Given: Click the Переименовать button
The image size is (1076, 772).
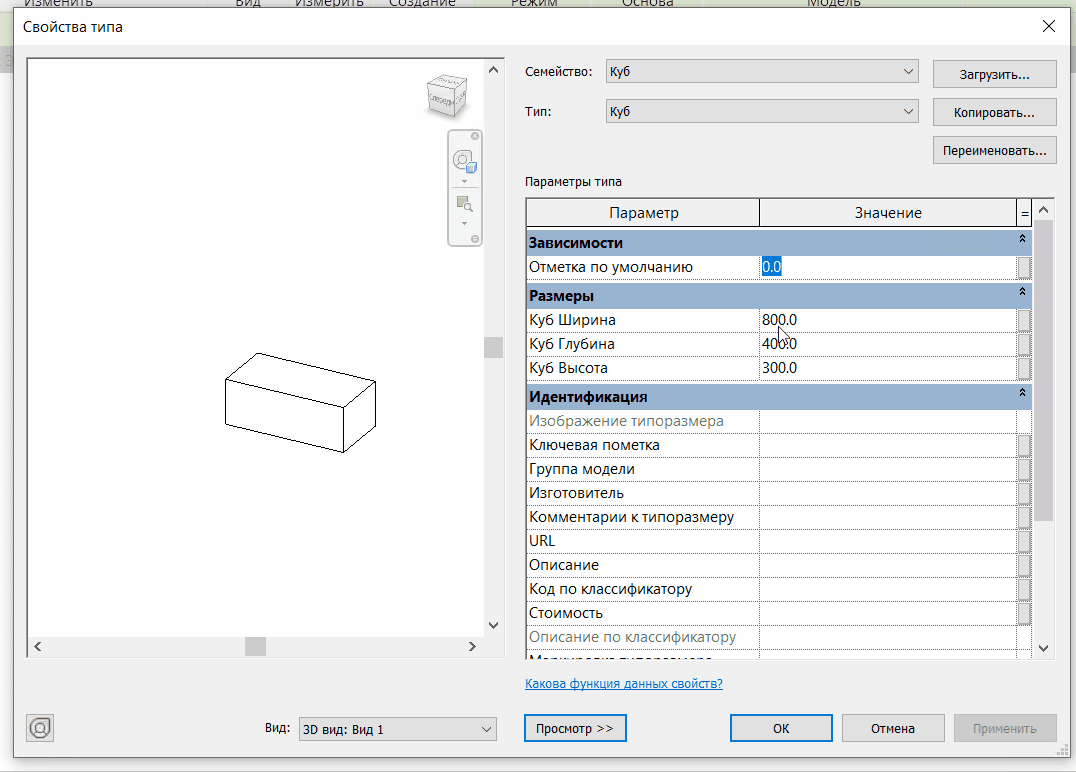Looking at the screenshot, I should point(994,150).
